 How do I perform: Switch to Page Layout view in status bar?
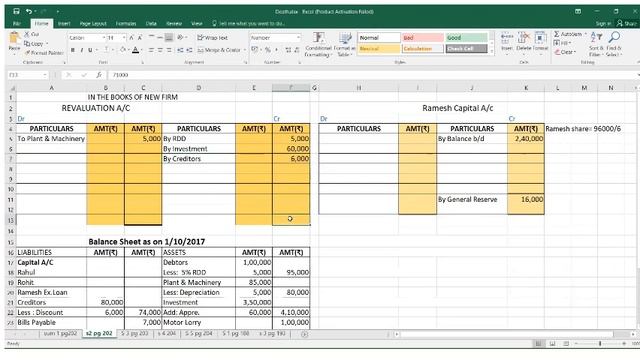click(552, 344)
